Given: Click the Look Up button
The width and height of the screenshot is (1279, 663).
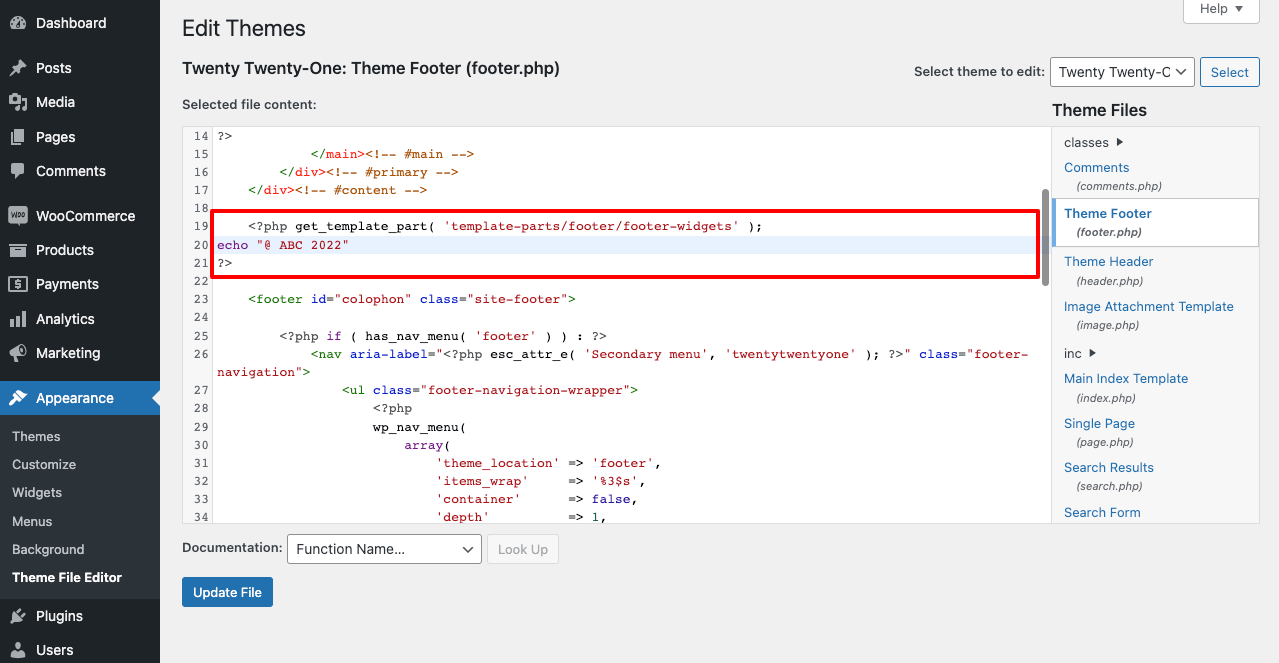Looking at the screenshot, I should coord(523,549).
